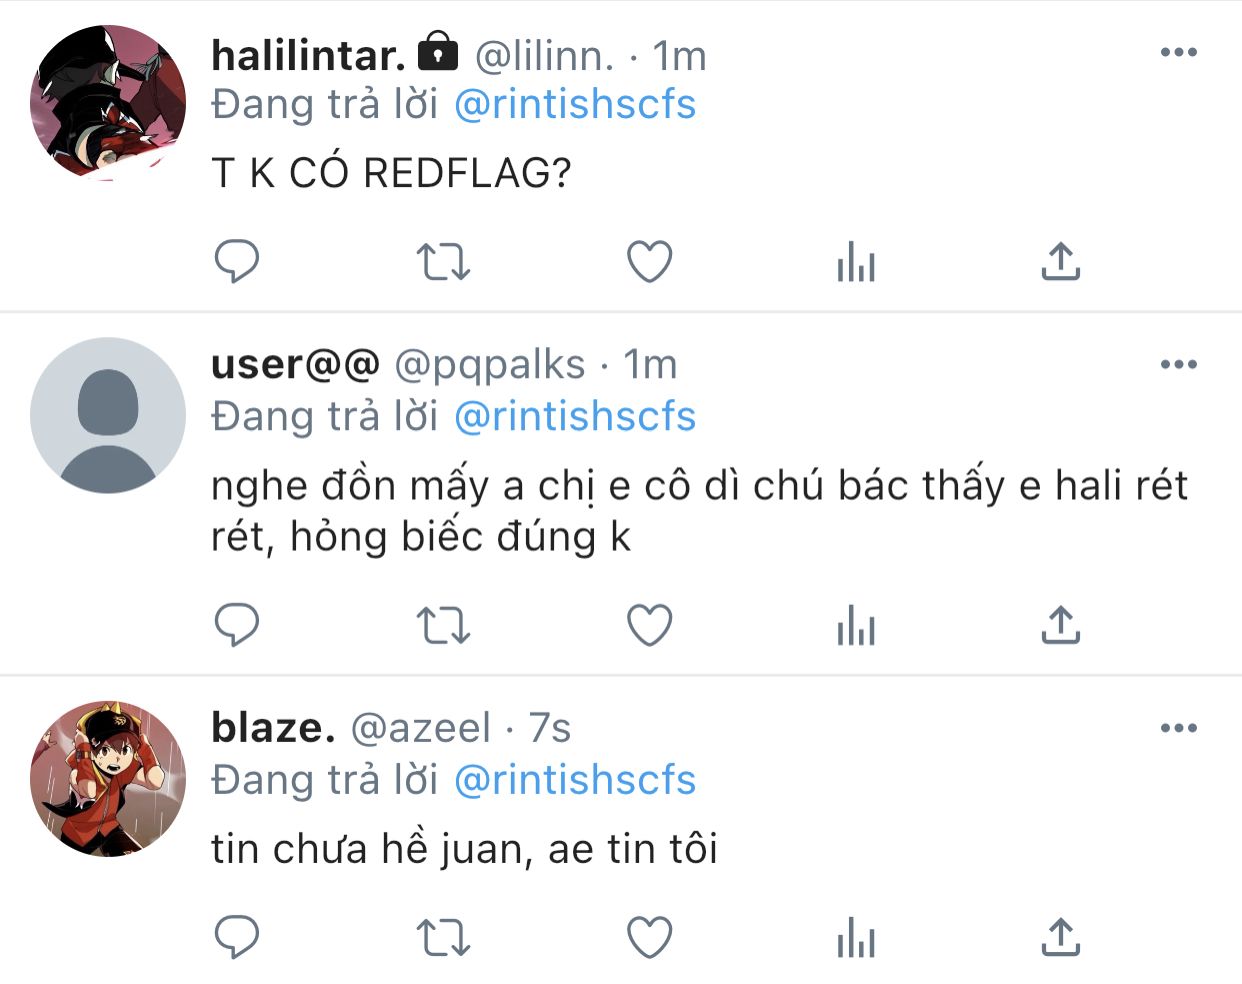View analytics for halilintar's tweet
Viewport: 1242px width, 984px height.
[856, 261]
